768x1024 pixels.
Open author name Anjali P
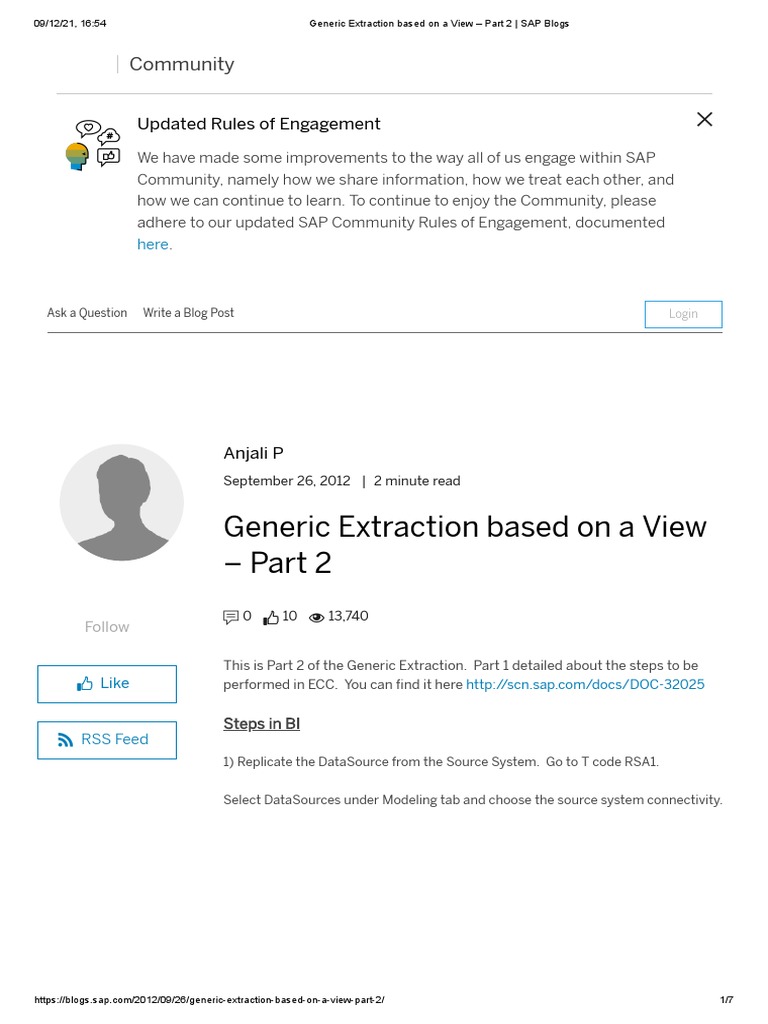[x=254, y=453]
